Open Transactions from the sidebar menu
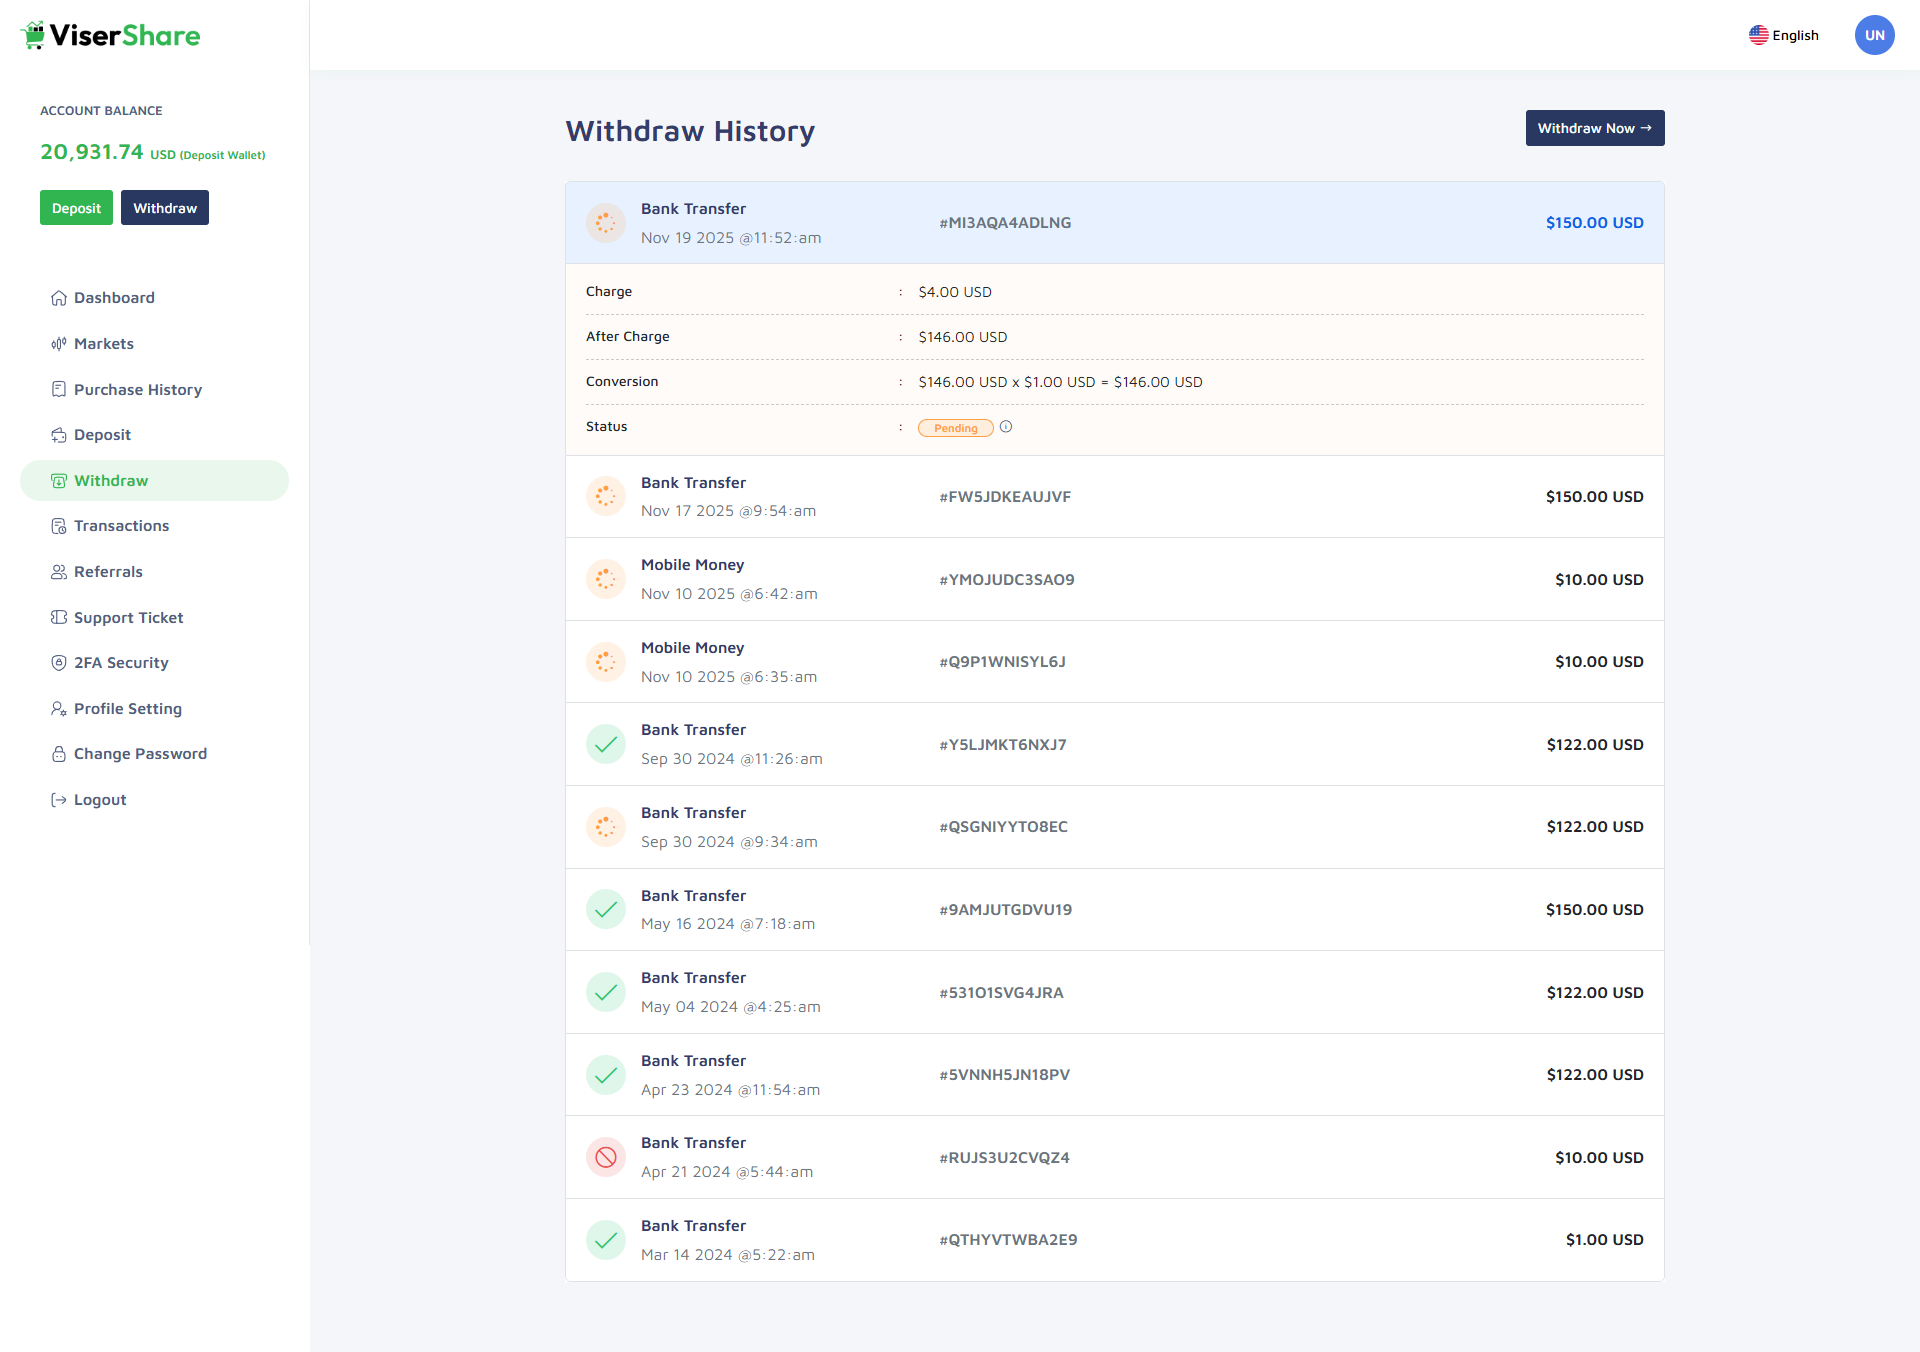Viewport: 1920px width, 1352px height. (121, 526)
